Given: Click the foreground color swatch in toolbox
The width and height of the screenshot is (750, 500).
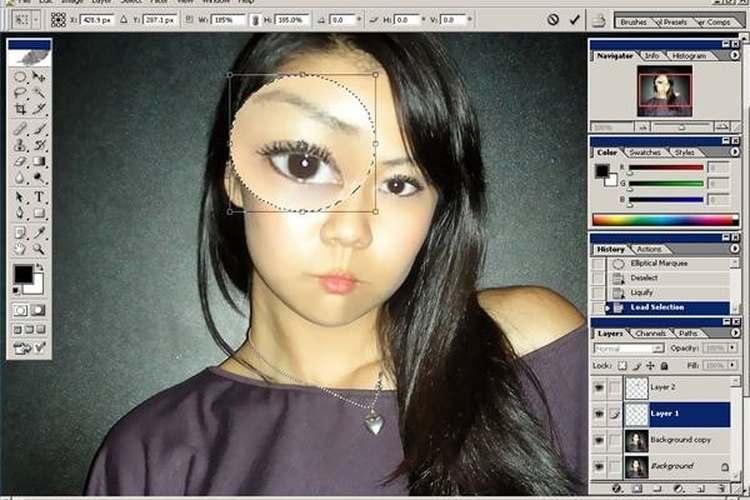Looking at the screenshot, I should pyautogui.click(x=23, y=274).
